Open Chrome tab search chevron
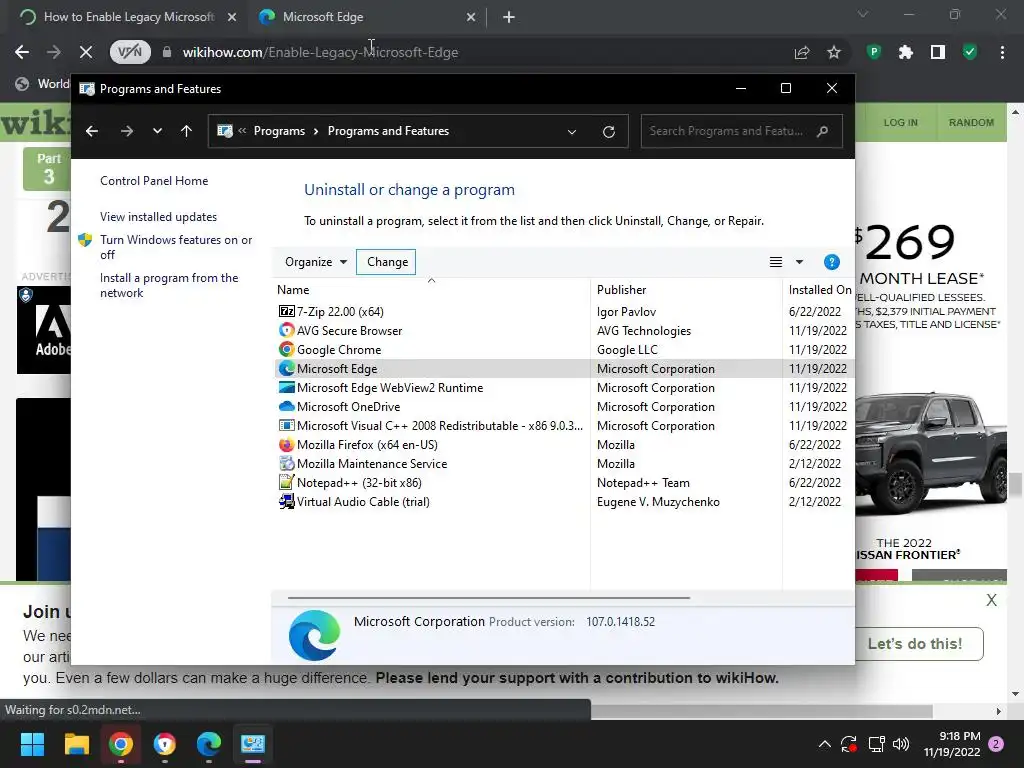Screen dimensions: 1024x768 tap(863, 14)
